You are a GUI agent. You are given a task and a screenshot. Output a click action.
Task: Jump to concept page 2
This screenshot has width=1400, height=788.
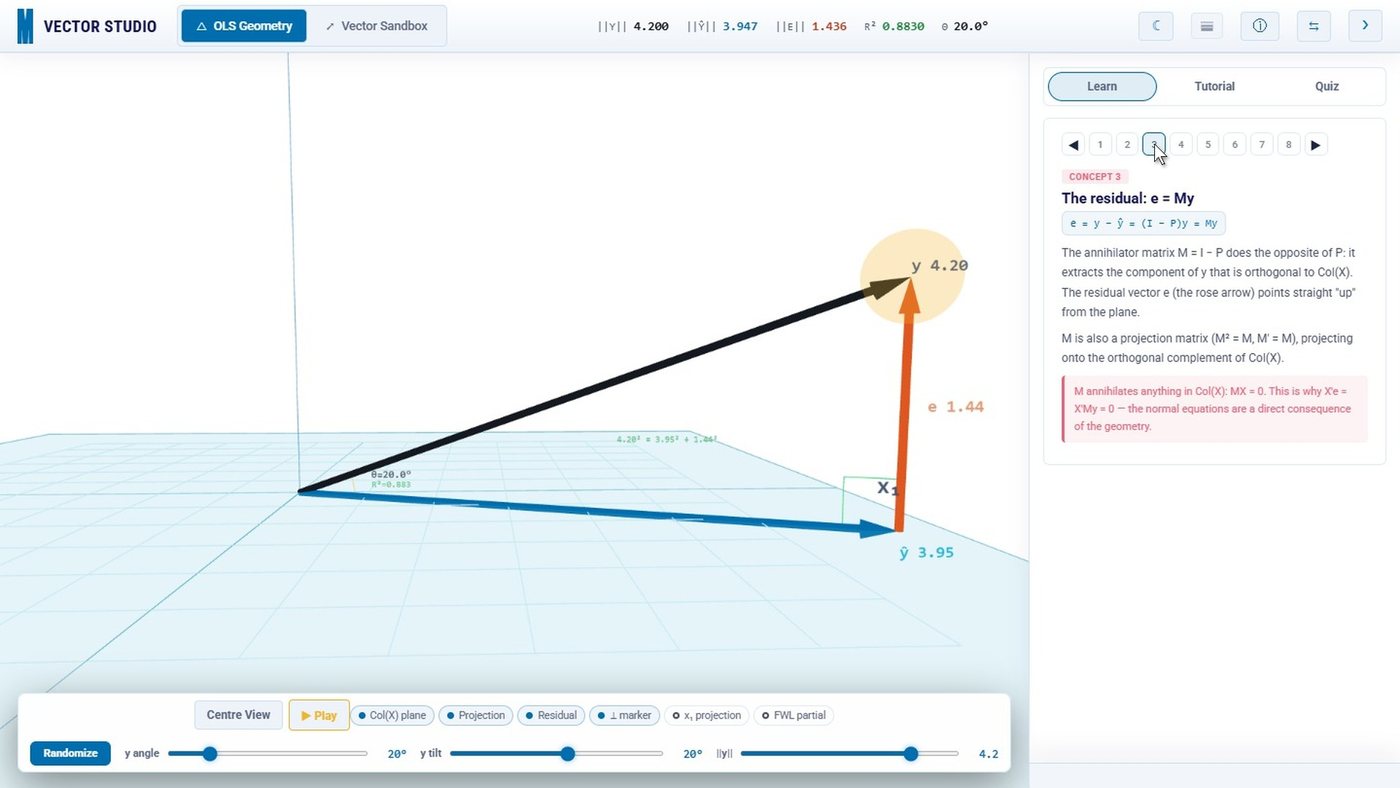pos(1127,145)
